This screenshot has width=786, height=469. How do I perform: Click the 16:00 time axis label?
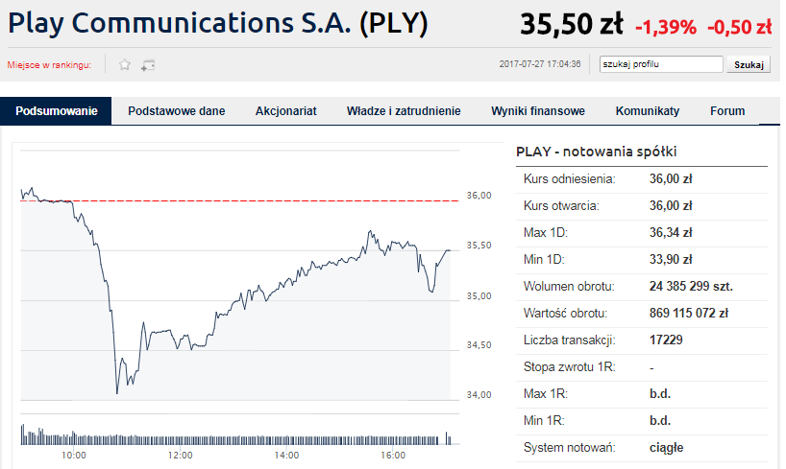[392, 455]
